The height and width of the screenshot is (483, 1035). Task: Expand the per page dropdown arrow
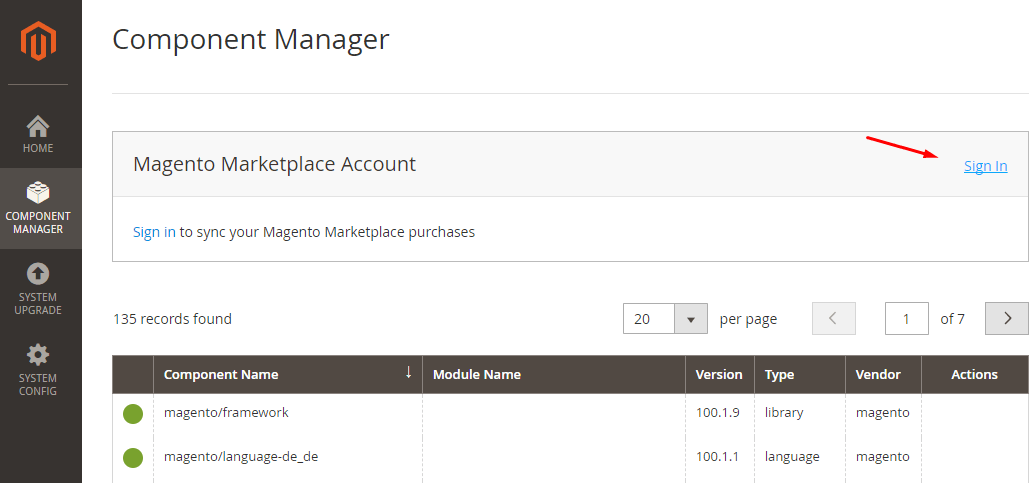coord(691,319)
